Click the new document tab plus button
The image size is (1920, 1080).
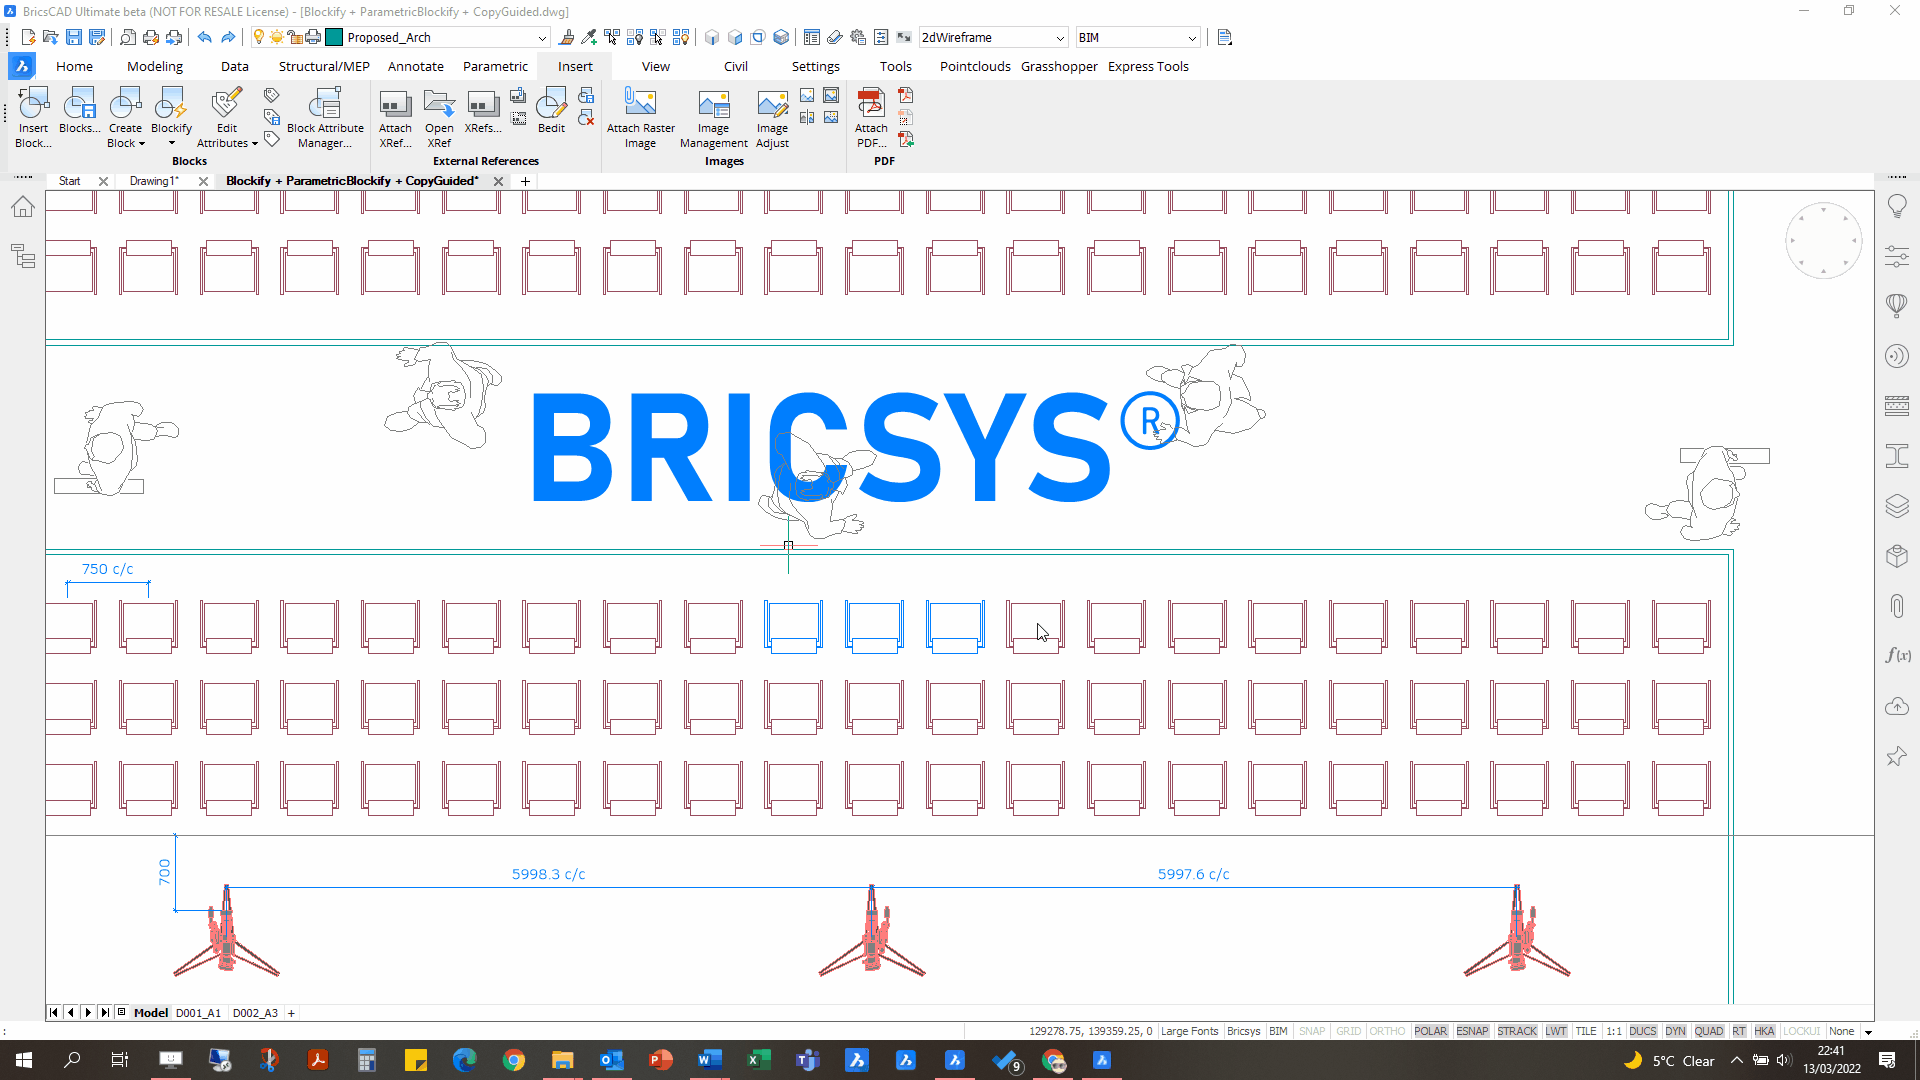tap(525, 181)
